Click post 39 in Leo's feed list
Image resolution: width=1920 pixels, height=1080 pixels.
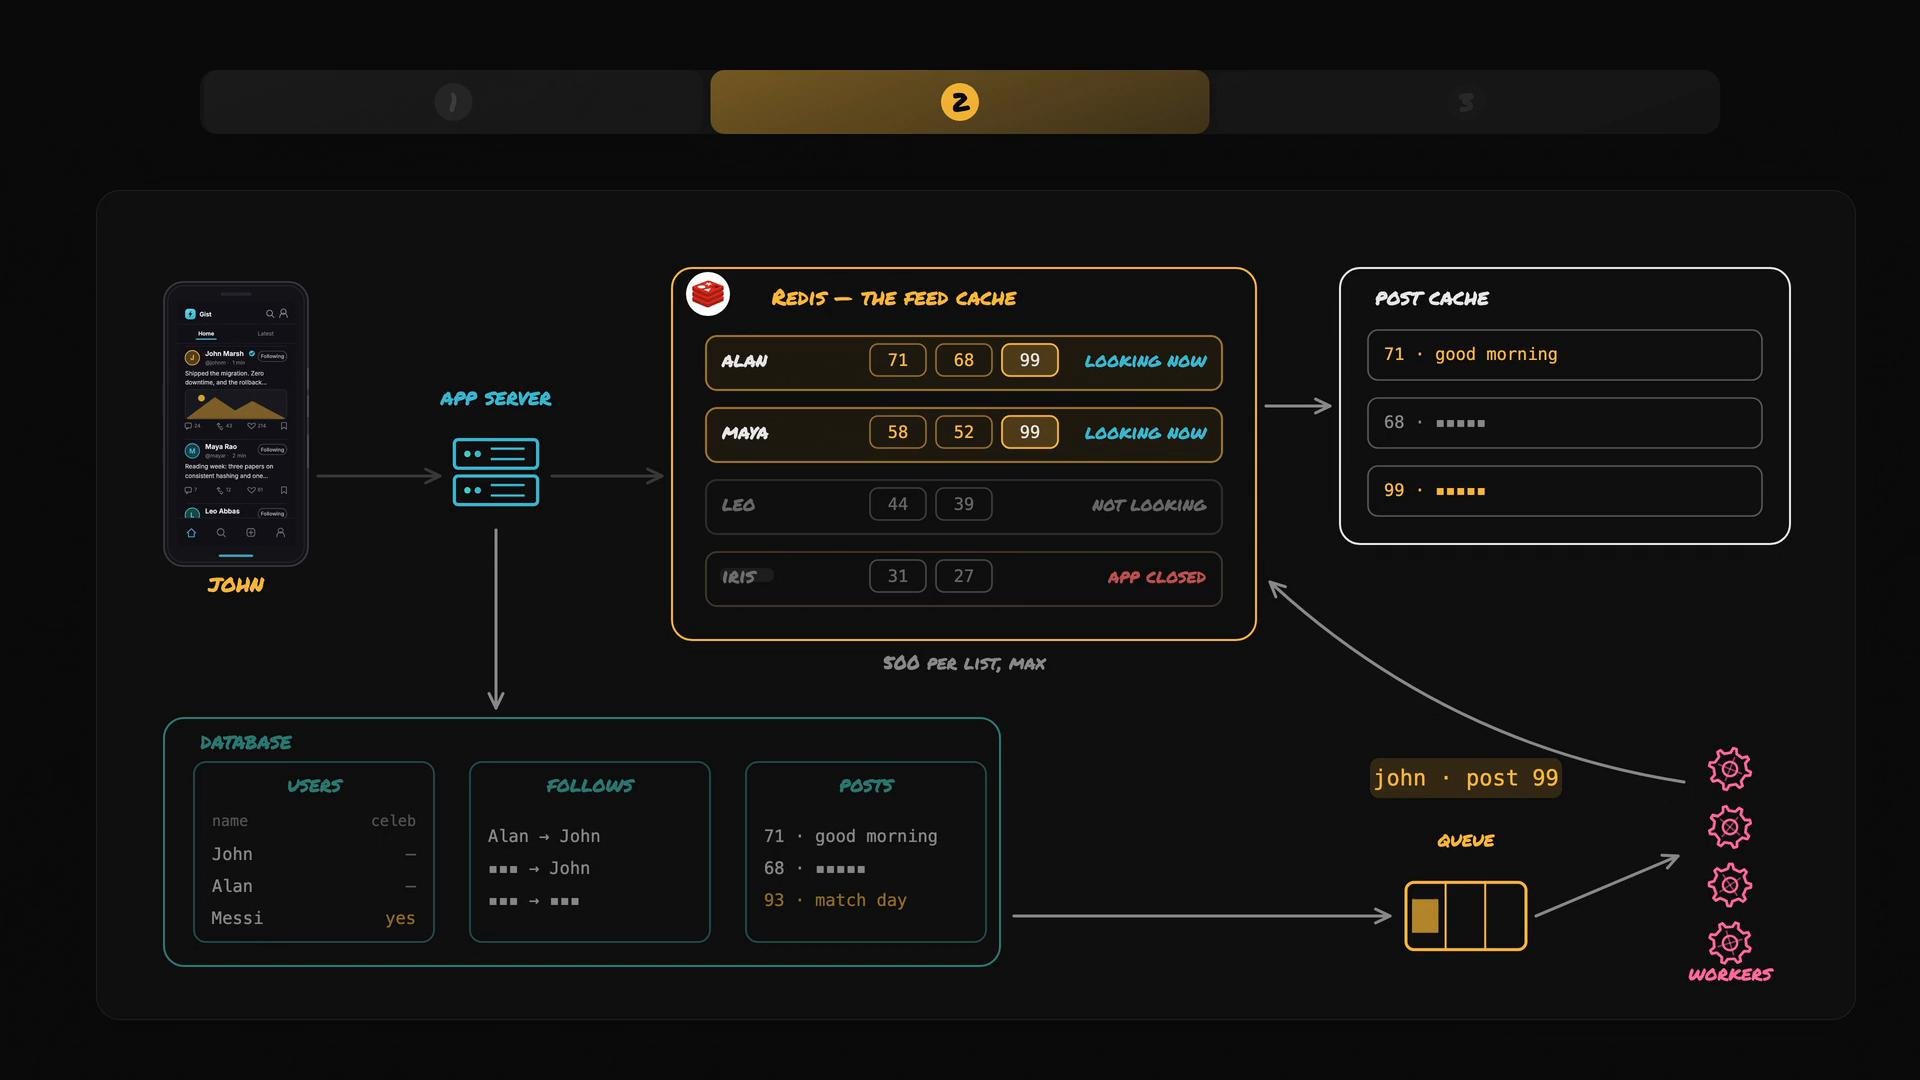[964, 504]
